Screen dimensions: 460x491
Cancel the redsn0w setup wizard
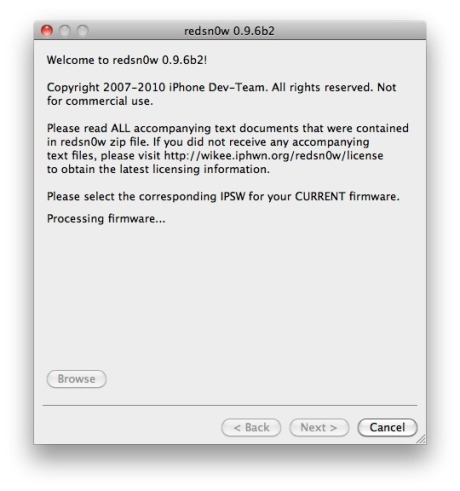point(387,428)
